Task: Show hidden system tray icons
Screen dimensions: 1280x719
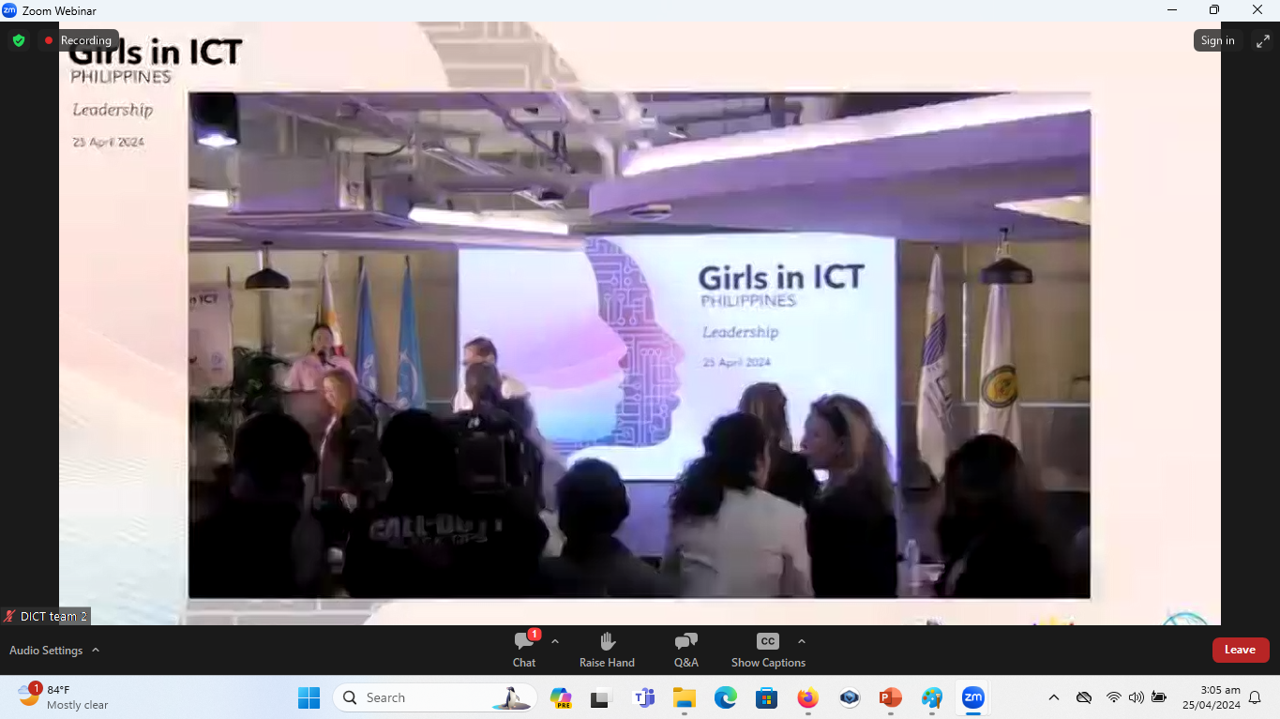Action: click(1053, 698)
